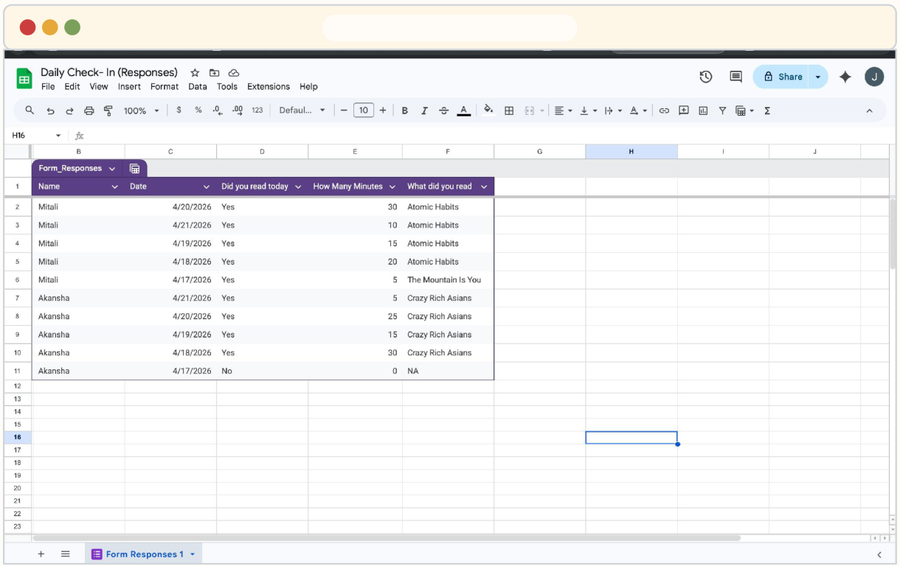Format as currency
This screenshot has height=566, width=900.
(x=179, y=110)
